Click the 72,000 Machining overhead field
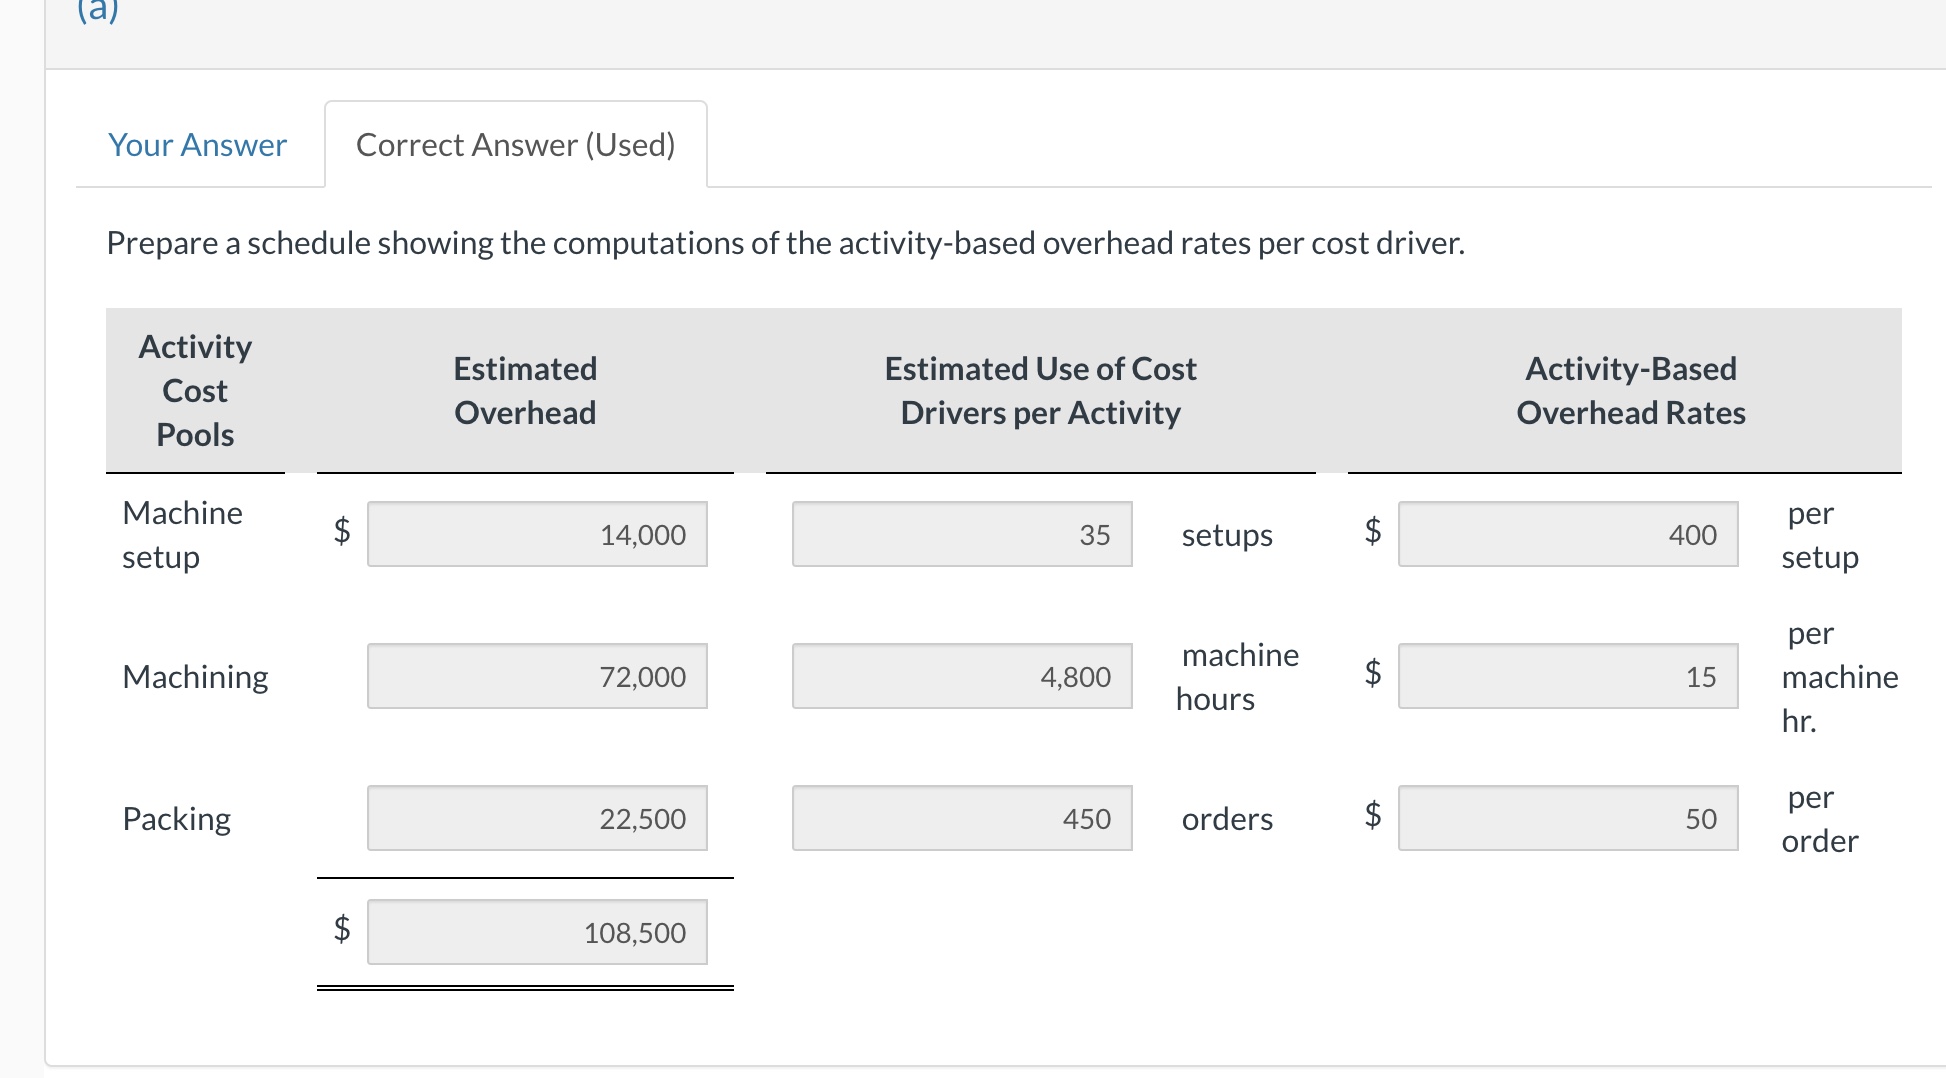This screenshot has width=1946, height=1078. [537, 676]
